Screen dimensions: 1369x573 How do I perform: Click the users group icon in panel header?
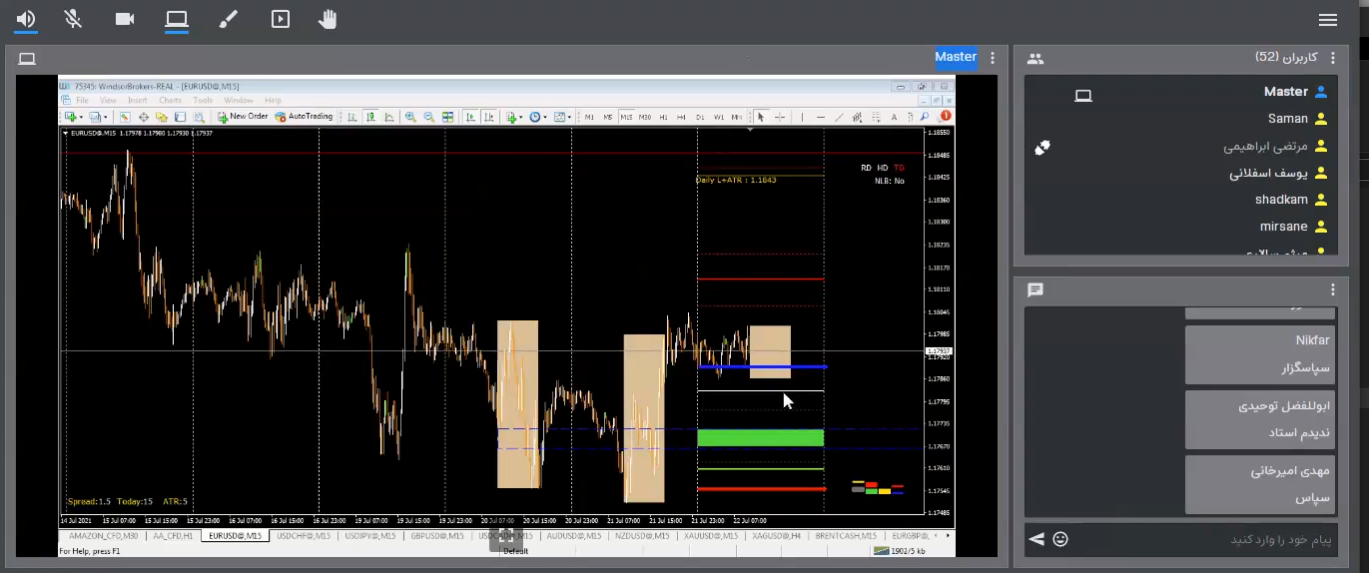[1035, 59]
